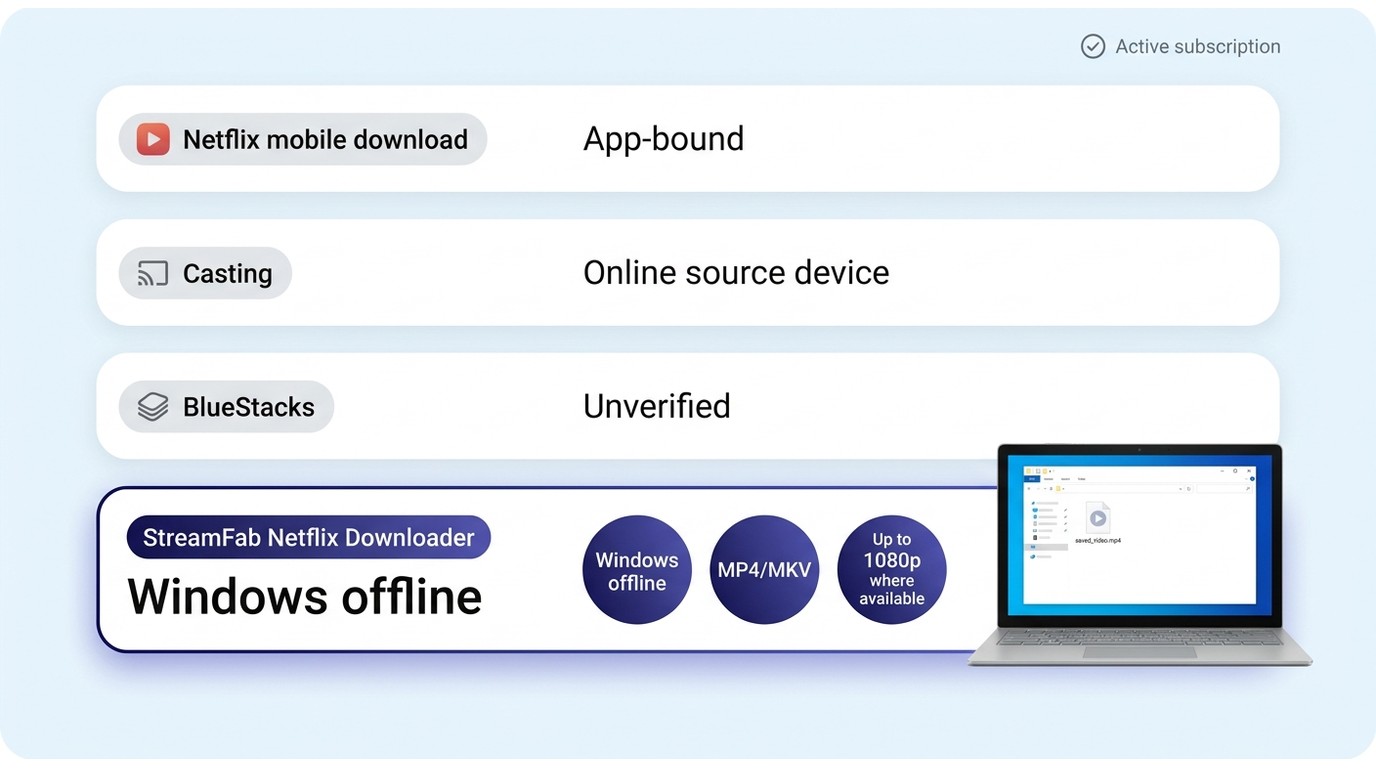Click the Up to 1080p where available badge
The image size is (1376, 768).
tap(892, 570)
